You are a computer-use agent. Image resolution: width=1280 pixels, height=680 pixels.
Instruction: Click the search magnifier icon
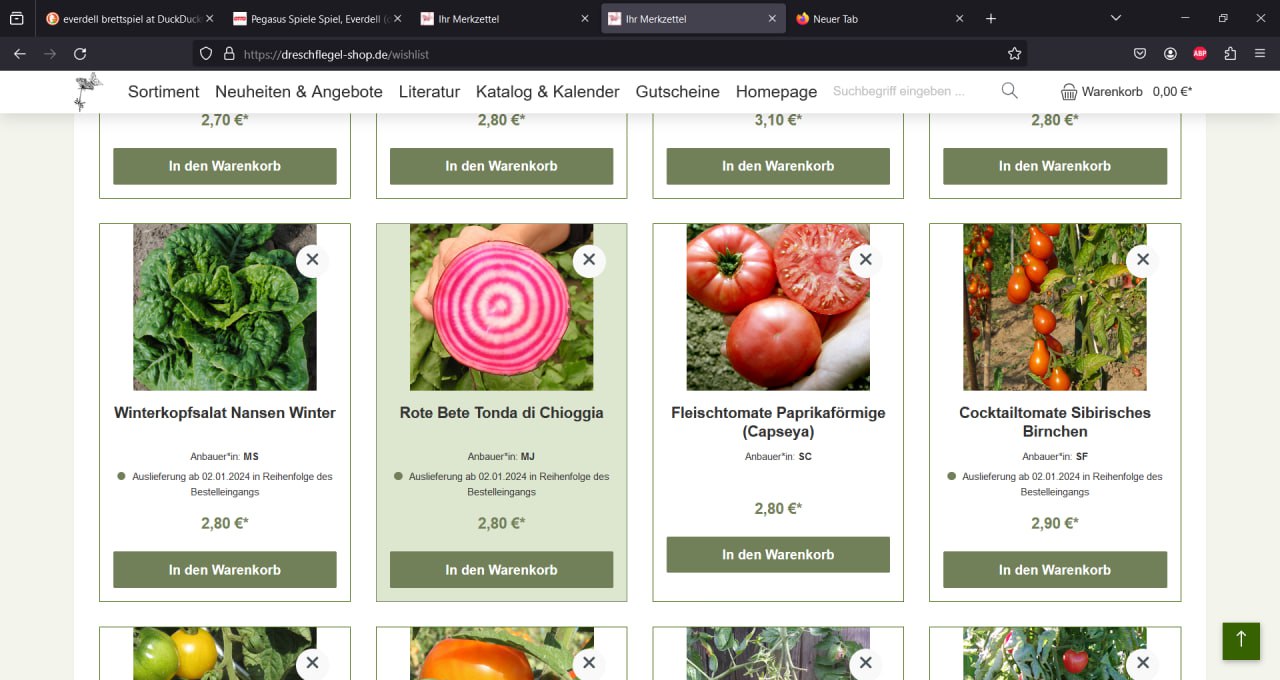(1009, 91)
